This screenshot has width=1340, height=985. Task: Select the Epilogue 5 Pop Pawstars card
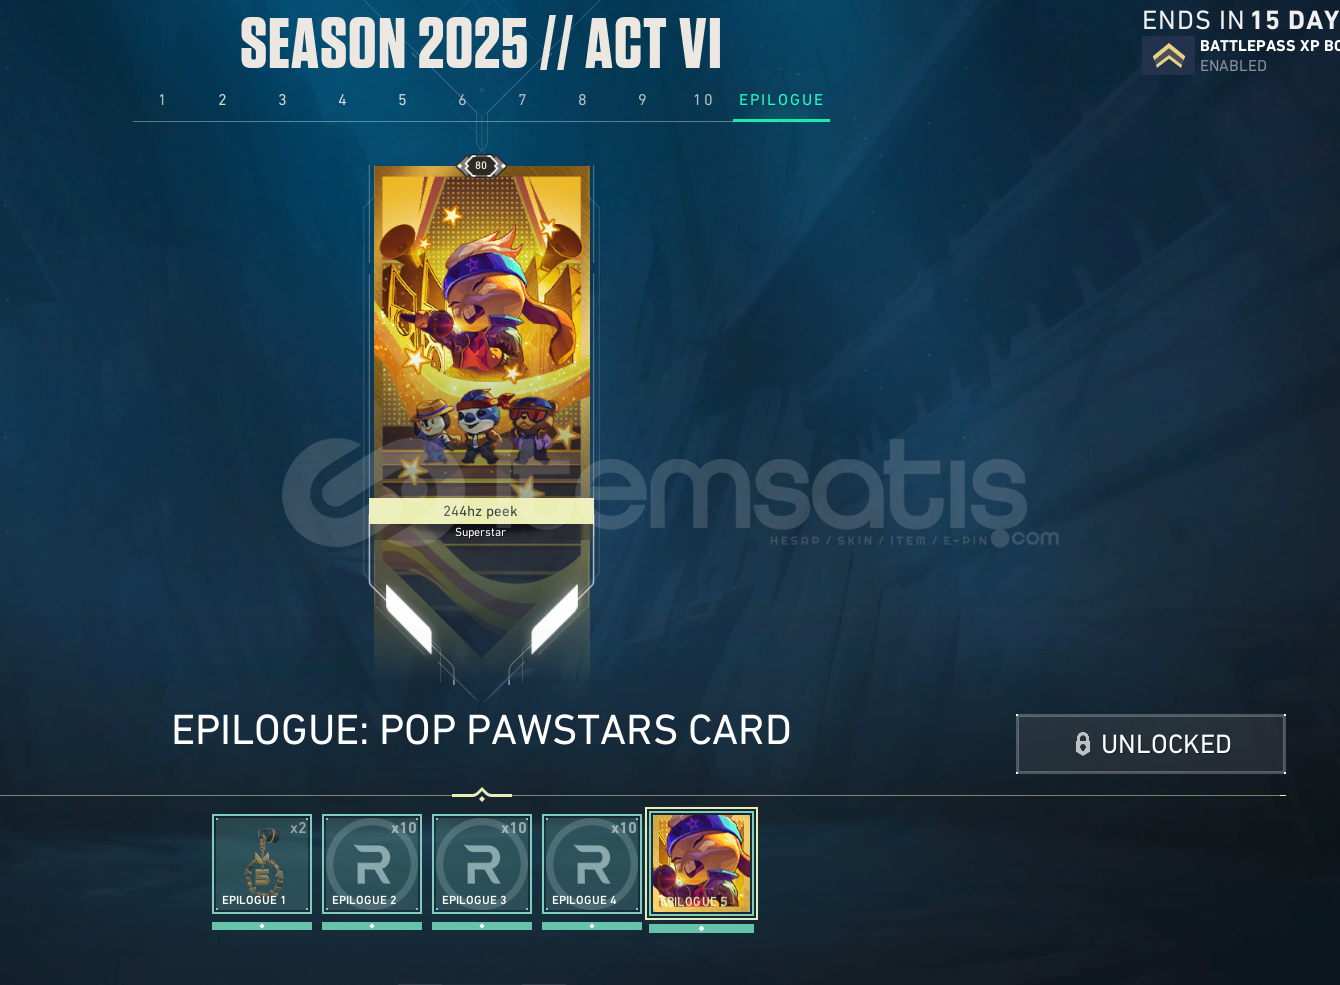pos(701,864)
